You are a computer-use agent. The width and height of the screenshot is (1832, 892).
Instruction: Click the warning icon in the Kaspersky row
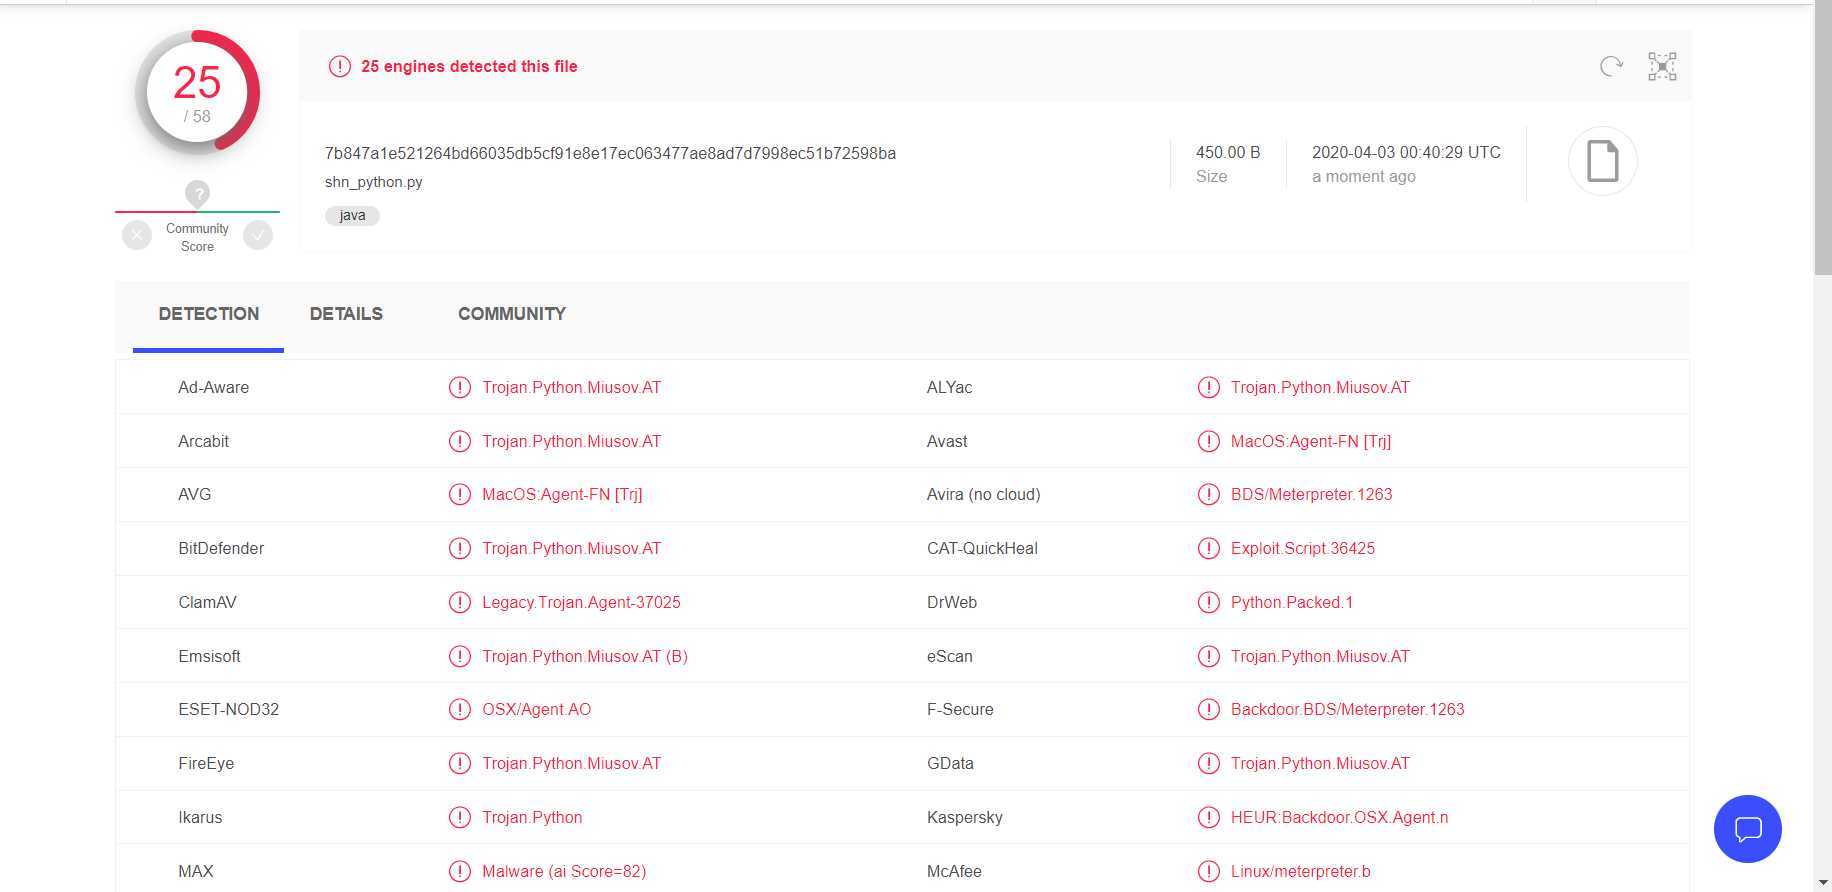tap(1208, 817)
